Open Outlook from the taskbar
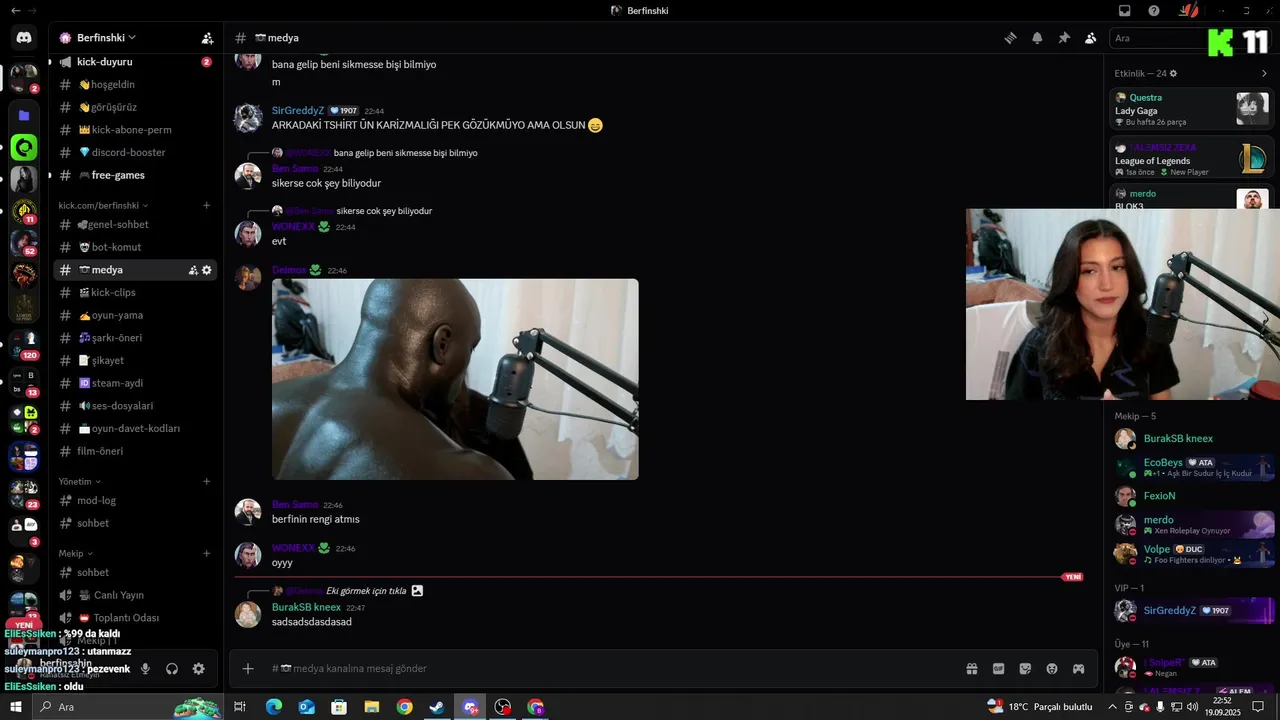Viewport: 1280px width, 720px height. 307,707
